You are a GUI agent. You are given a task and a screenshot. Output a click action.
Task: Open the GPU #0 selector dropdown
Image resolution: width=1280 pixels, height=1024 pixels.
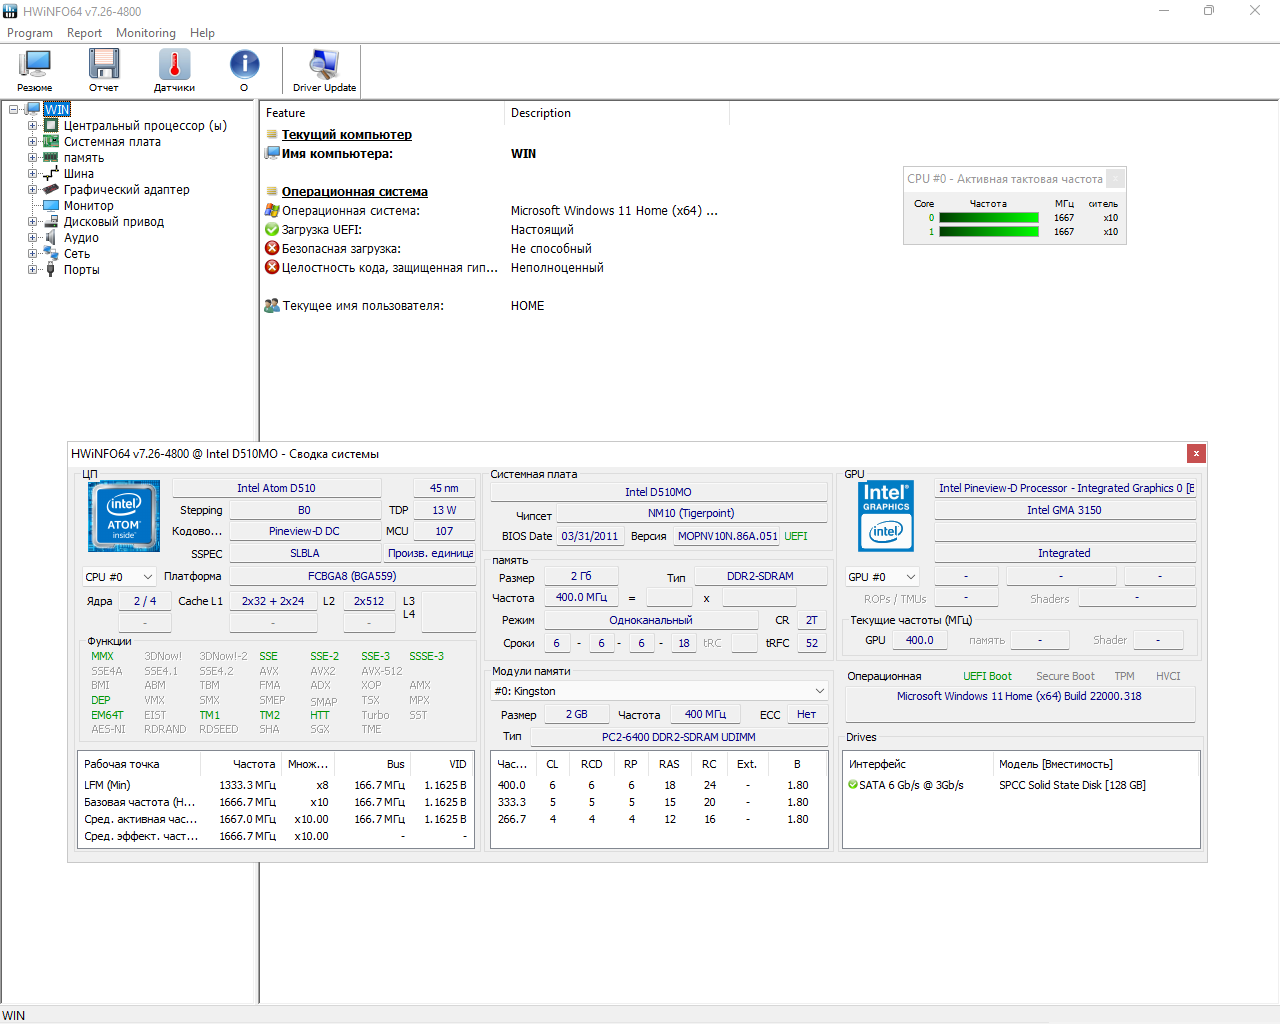(881, 577)
